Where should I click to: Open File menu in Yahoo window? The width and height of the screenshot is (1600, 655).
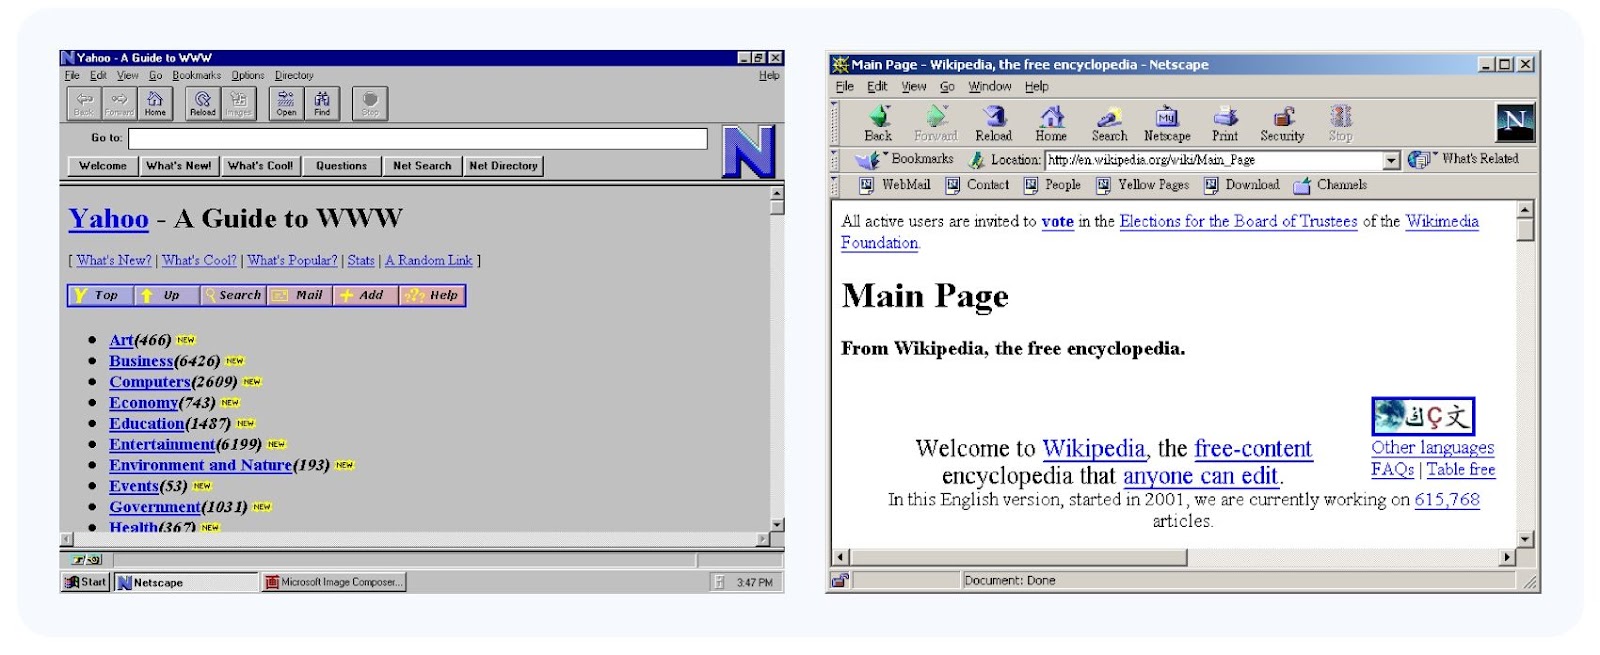point(72,75)
